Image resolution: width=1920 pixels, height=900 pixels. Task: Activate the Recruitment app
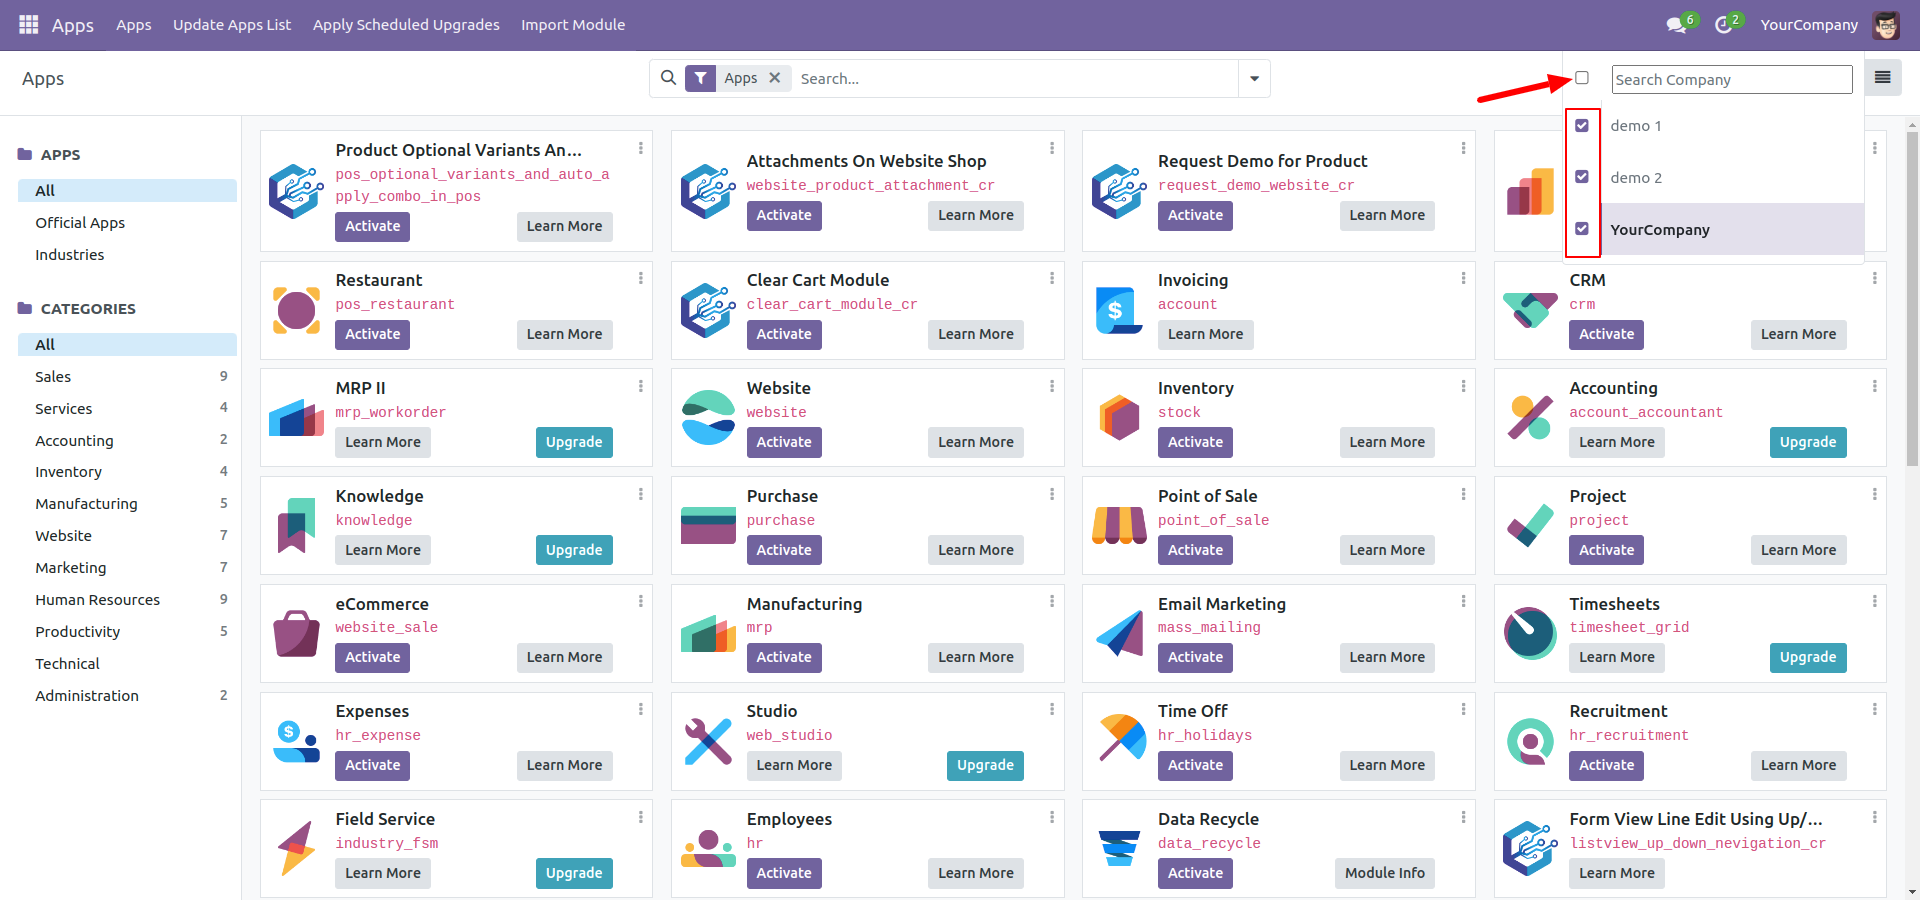click(x=1606, y=765)
